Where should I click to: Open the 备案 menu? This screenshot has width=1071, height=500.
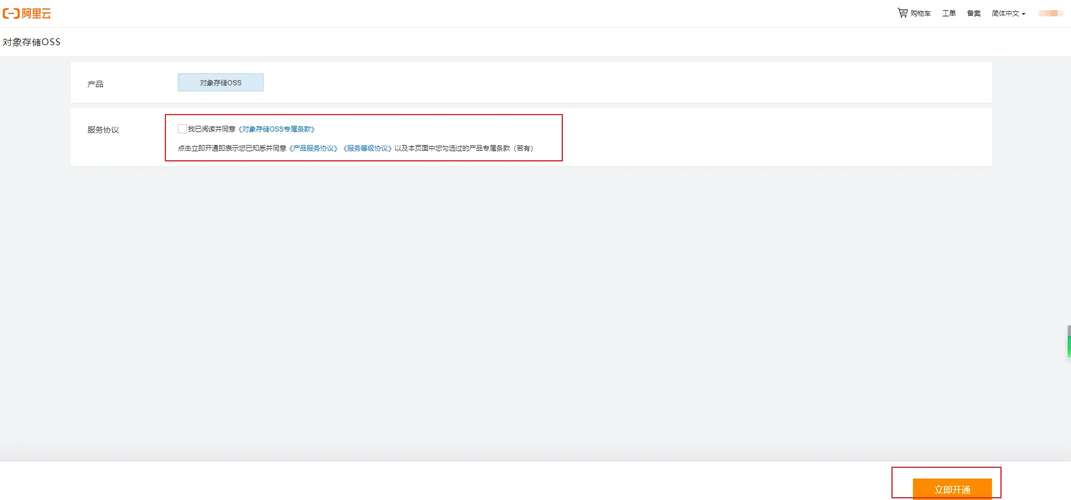click(973, 13)
